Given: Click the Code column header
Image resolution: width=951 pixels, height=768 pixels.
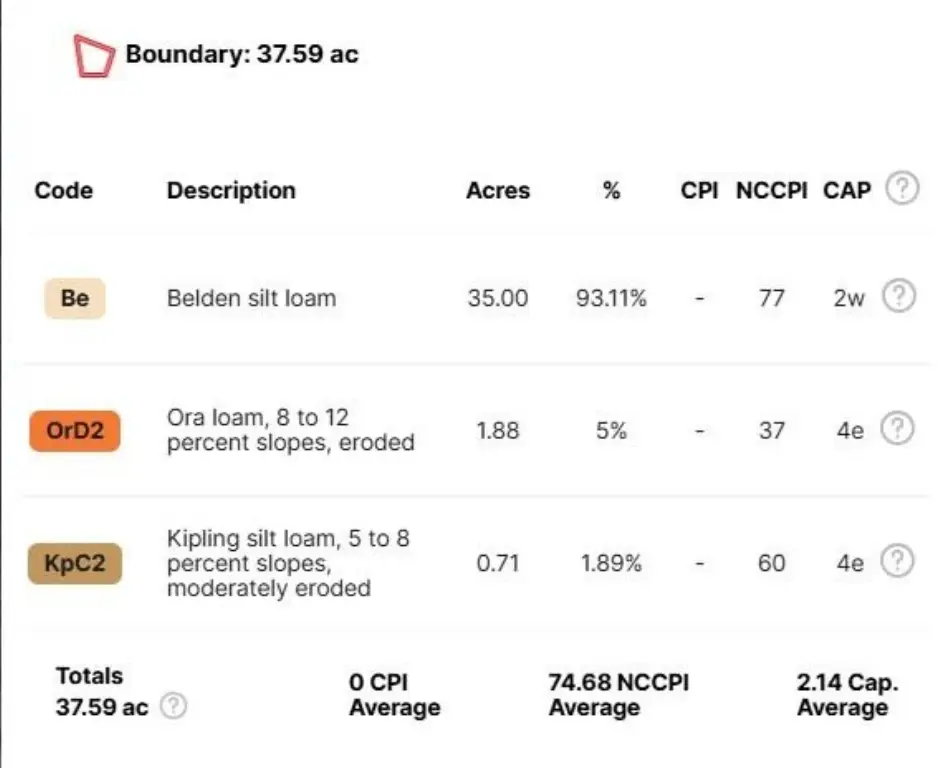Looking at the screenshot, I should coord(63,190).
